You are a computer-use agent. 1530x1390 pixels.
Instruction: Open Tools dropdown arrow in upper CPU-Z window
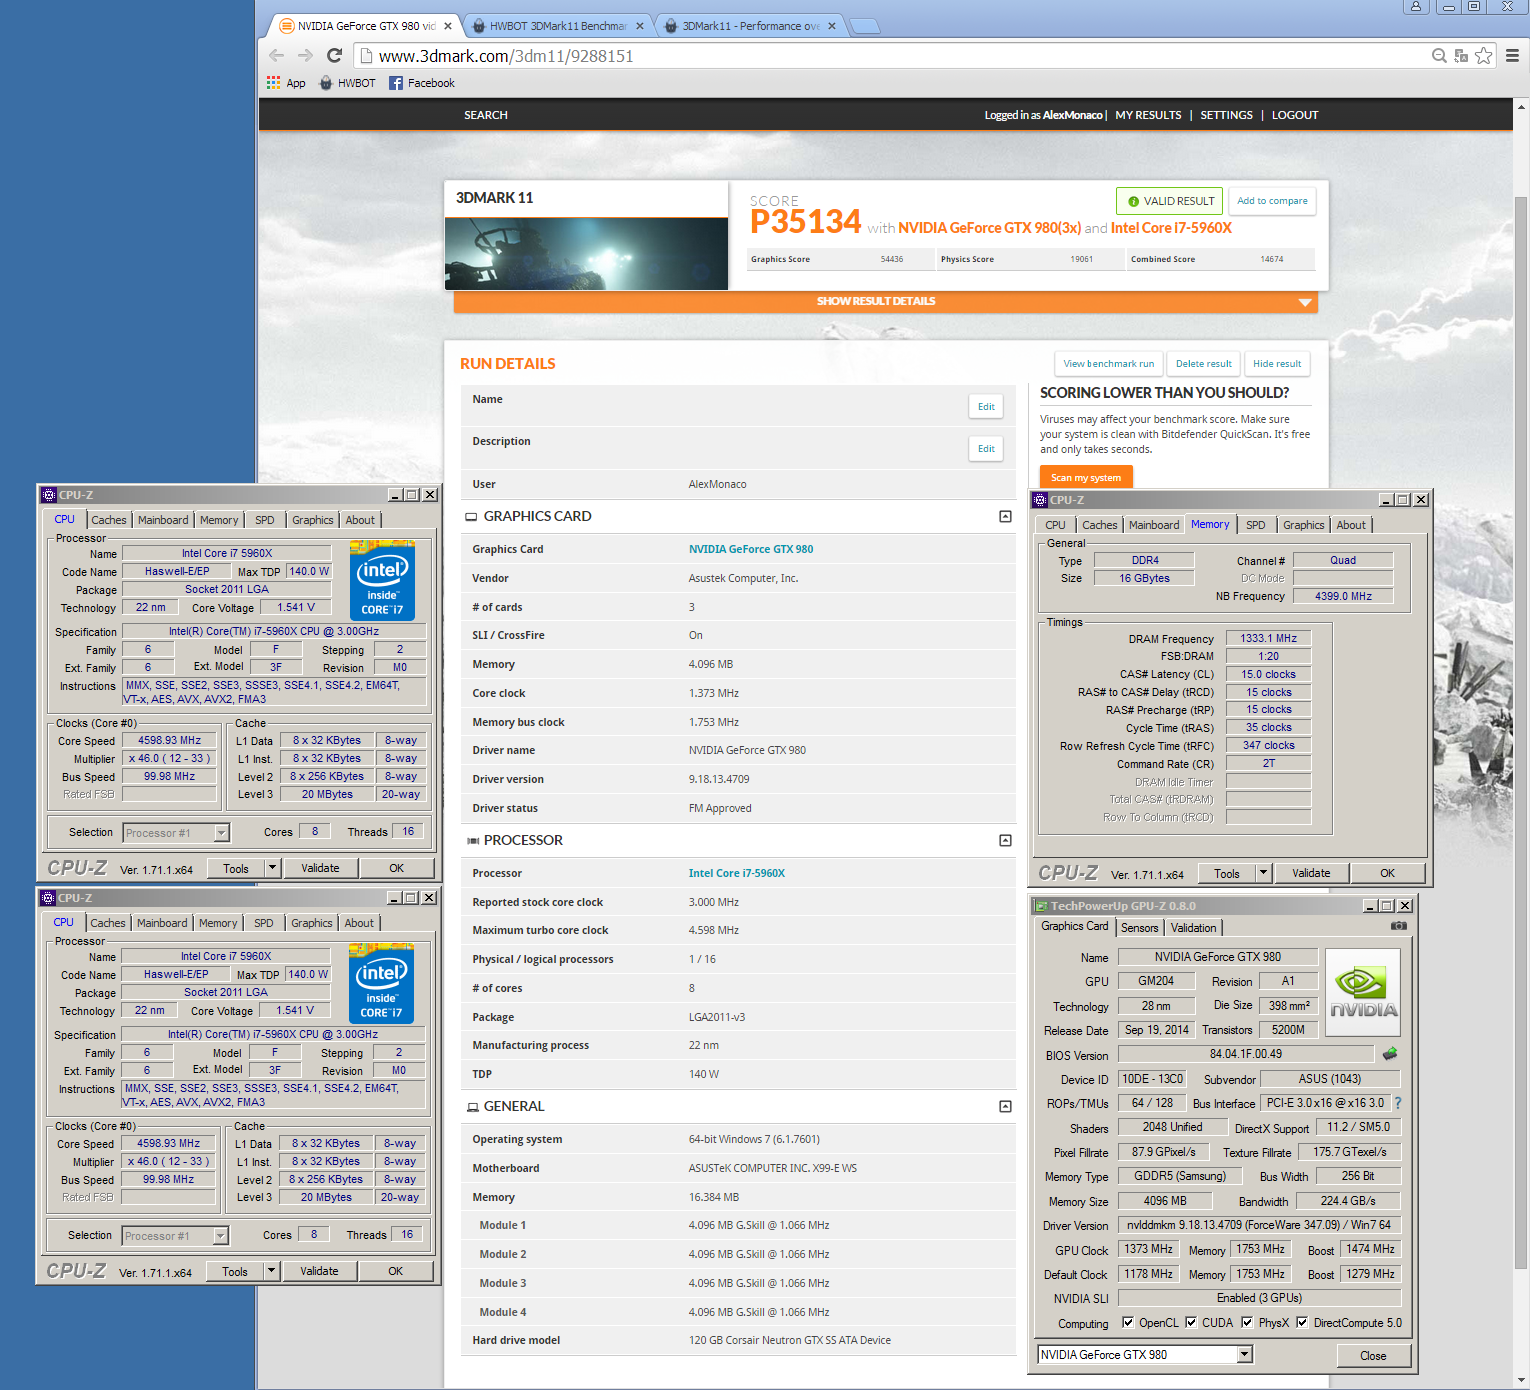coord(273,868)
